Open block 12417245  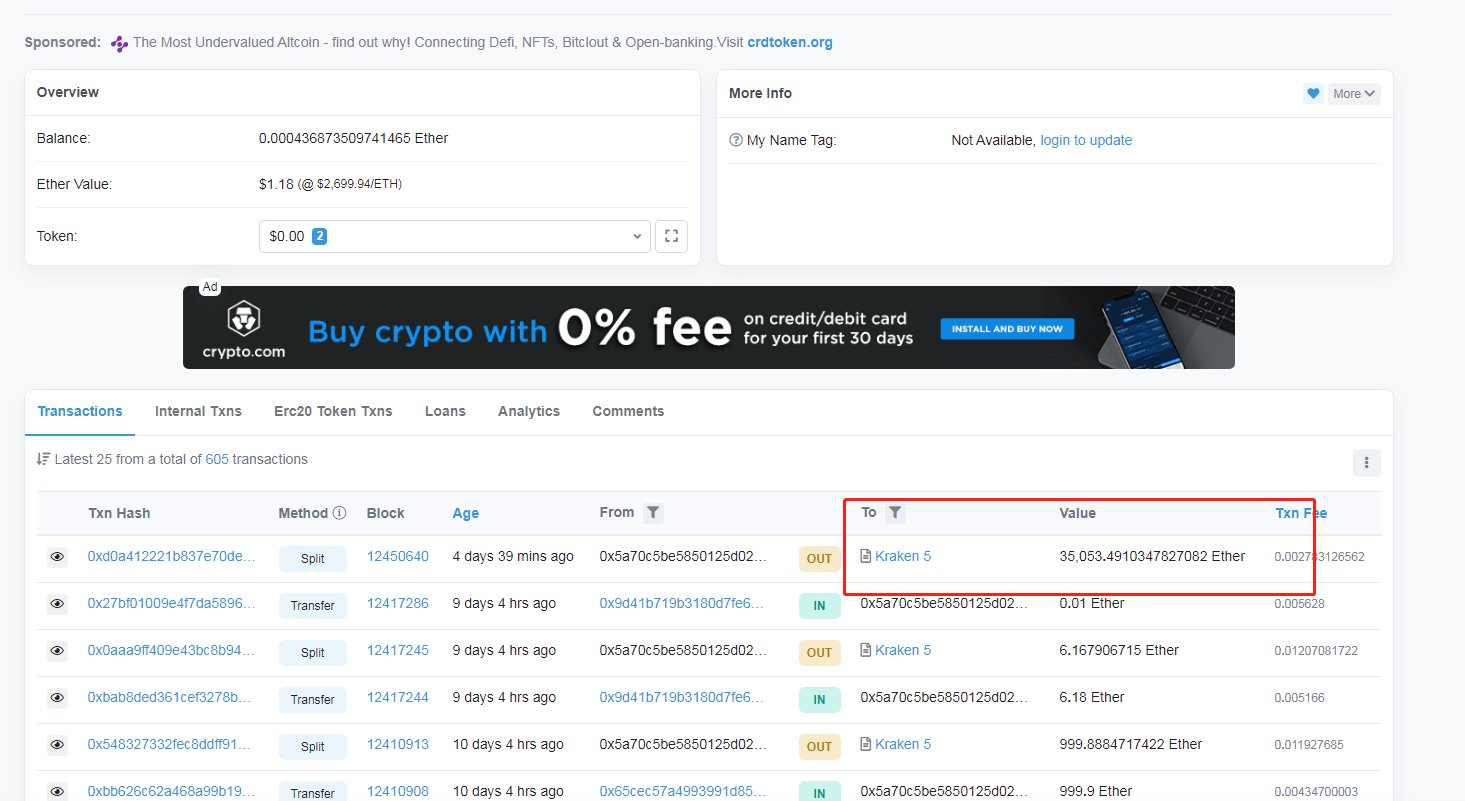398,651
